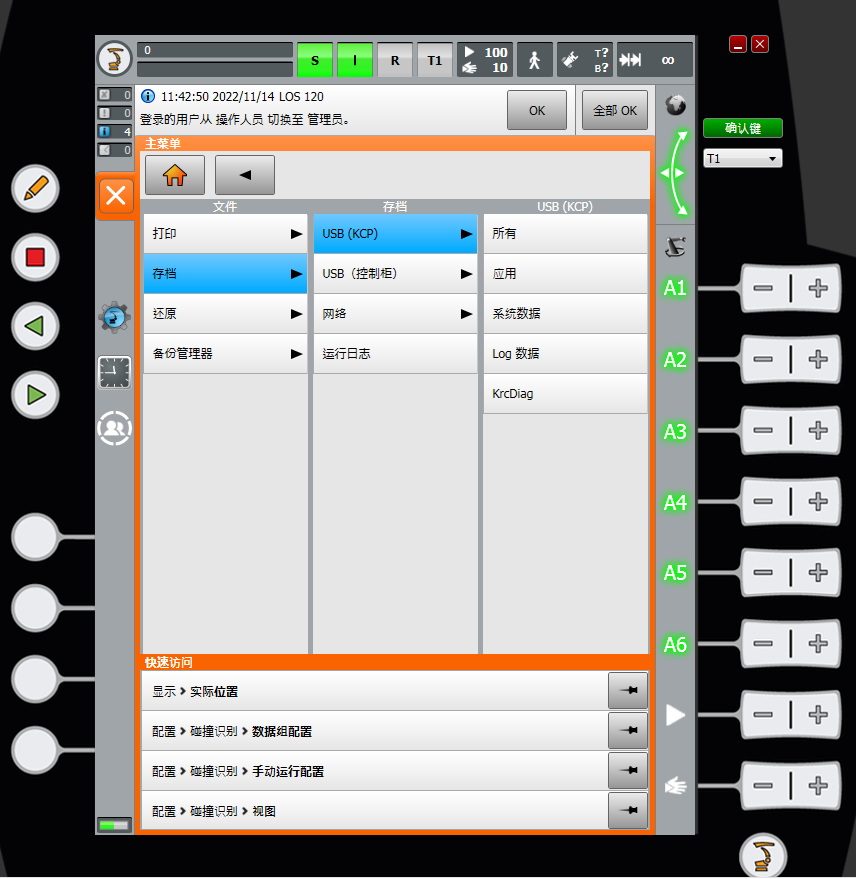Expand the 还原 restore submenu

tap(225, 313)
